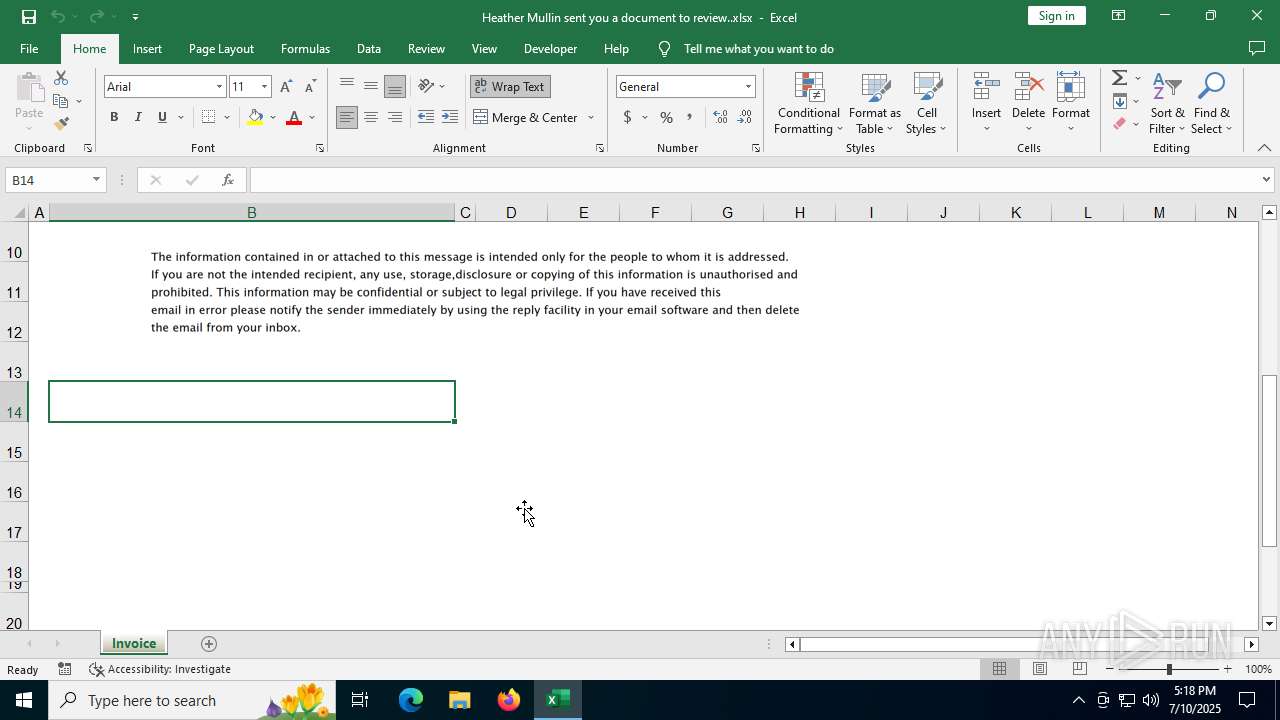
Task: Click Find & Select button
Action: [1212, 103]
